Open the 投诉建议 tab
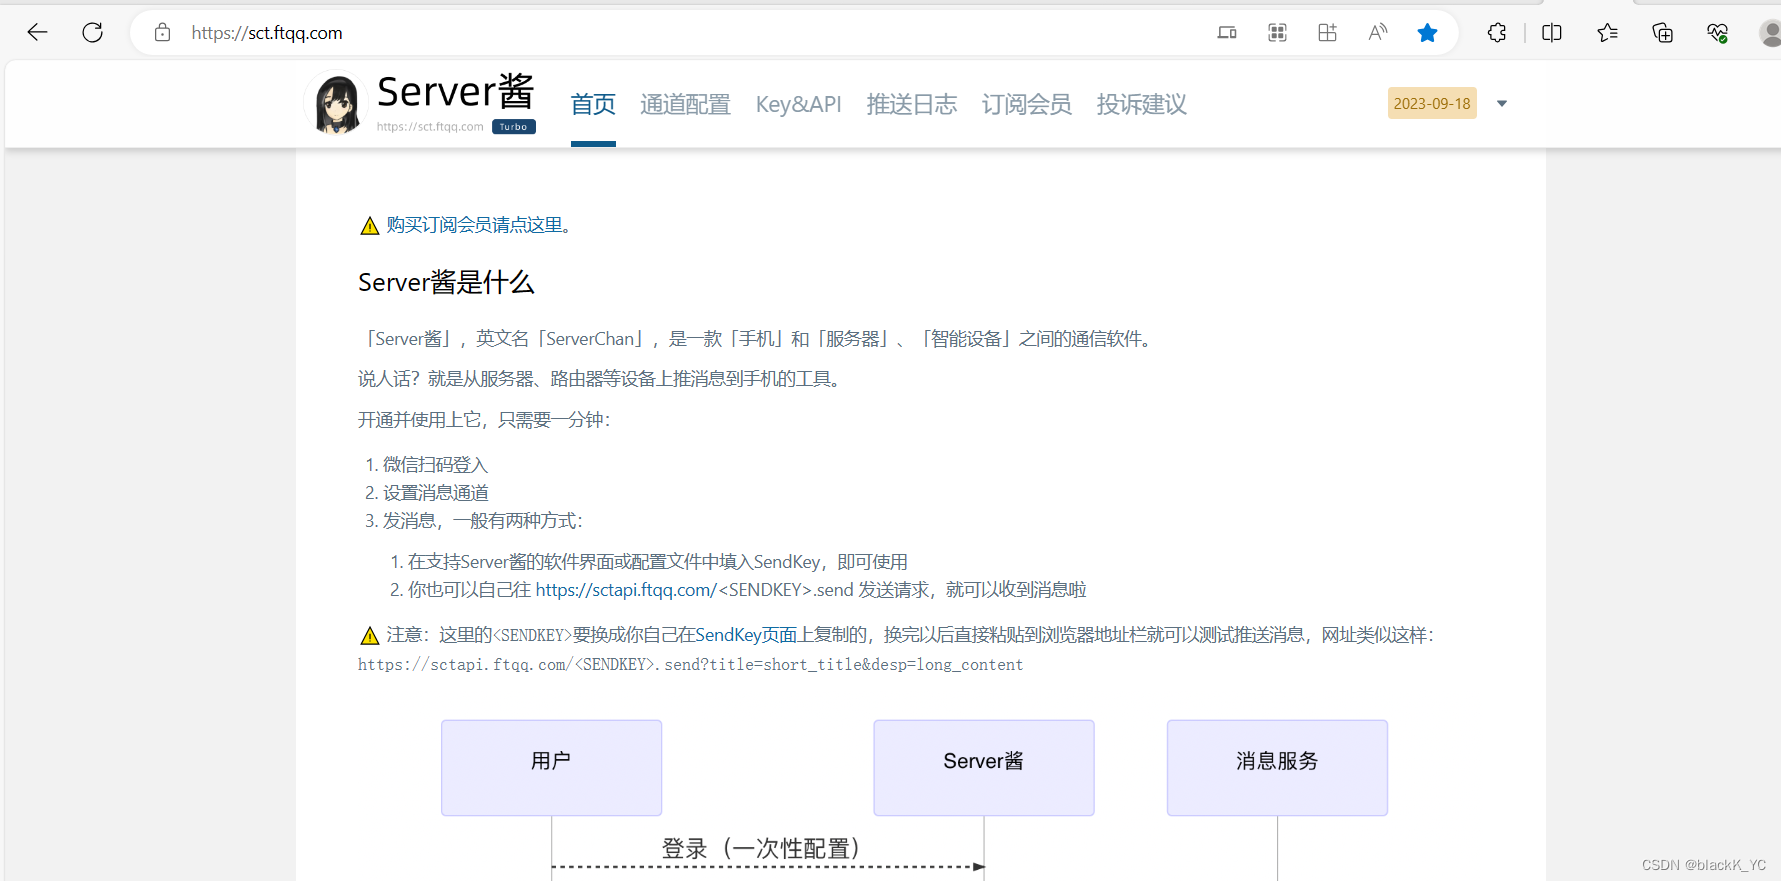 1142,104
